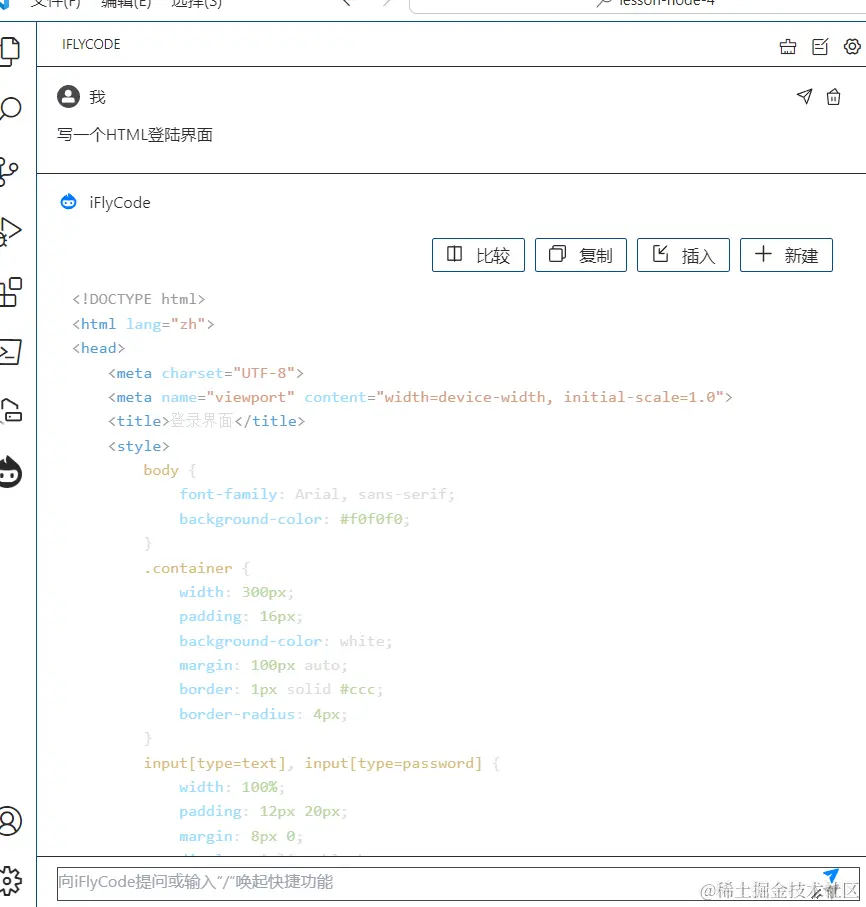Click the IFLYCODE panel title
This screenshot has height=907, width=866.
[x=91, y=45]
